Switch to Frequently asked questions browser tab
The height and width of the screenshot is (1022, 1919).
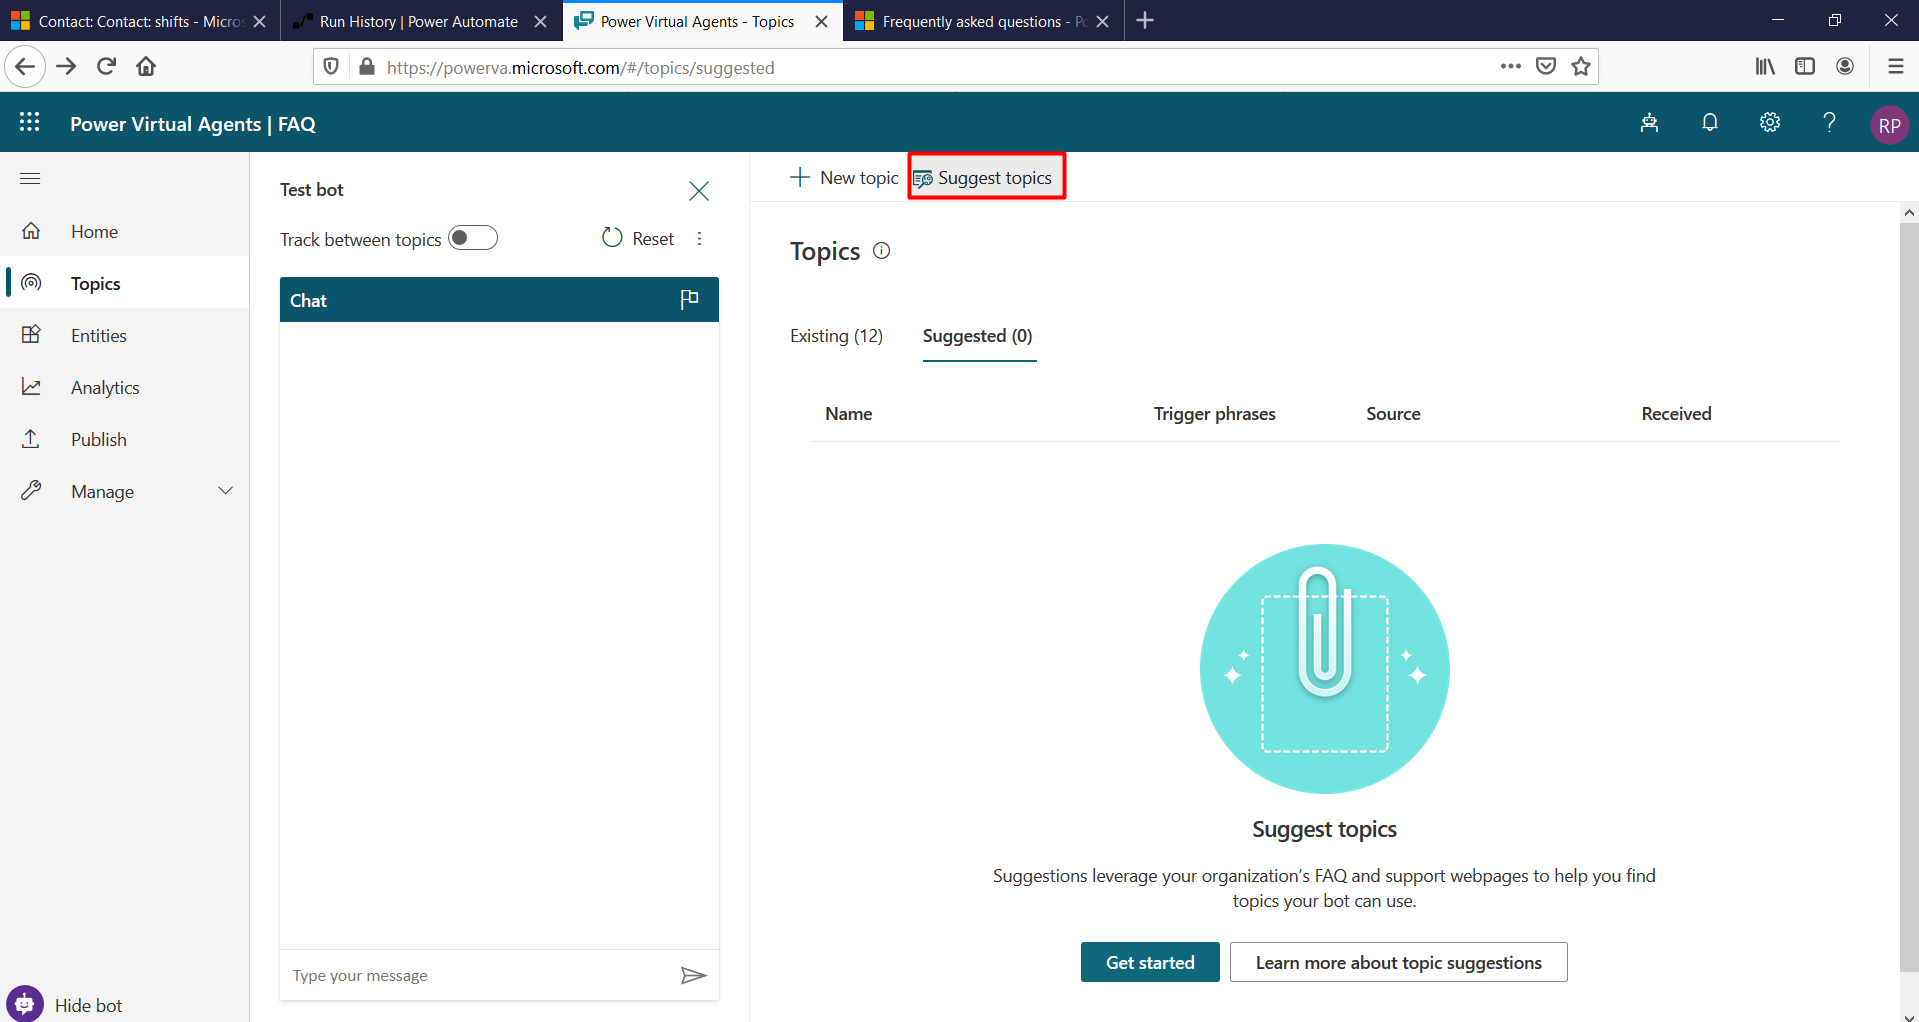(x=984, y=21)
